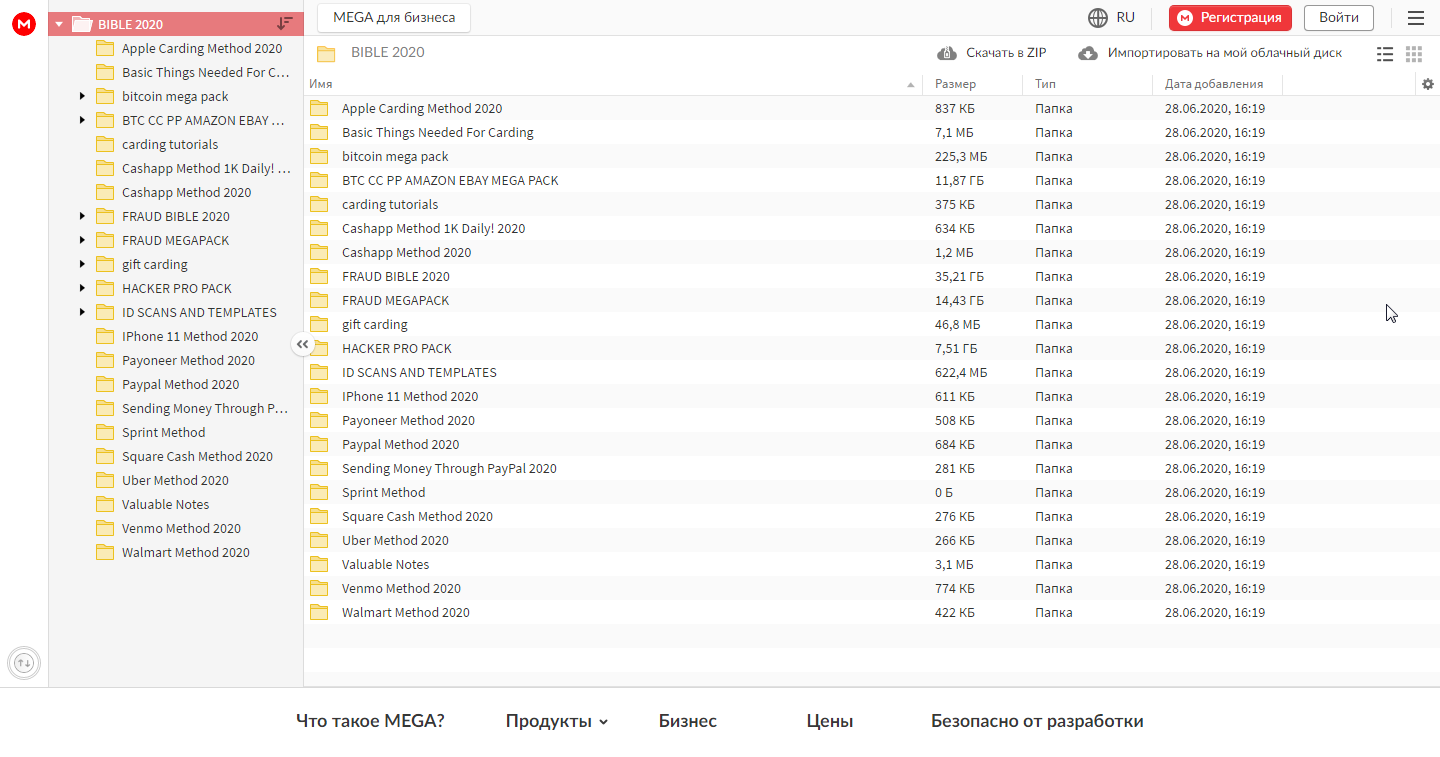Viewport: 1440px width, 757px height.
Task: Open the Продукты footer dropdown
Action: [x=556, y=720]
